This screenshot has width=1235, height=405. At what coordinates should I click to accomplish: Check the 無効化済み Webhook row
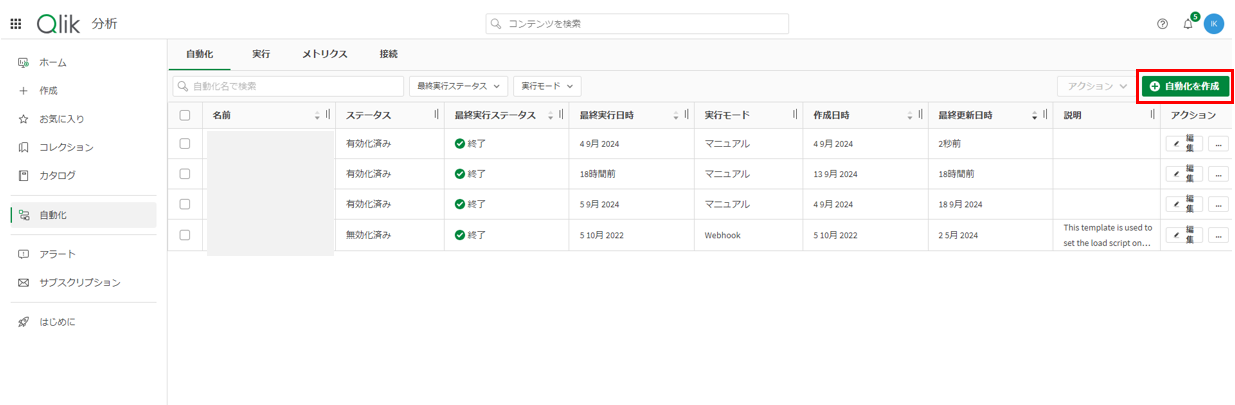[x=185, y=235]
